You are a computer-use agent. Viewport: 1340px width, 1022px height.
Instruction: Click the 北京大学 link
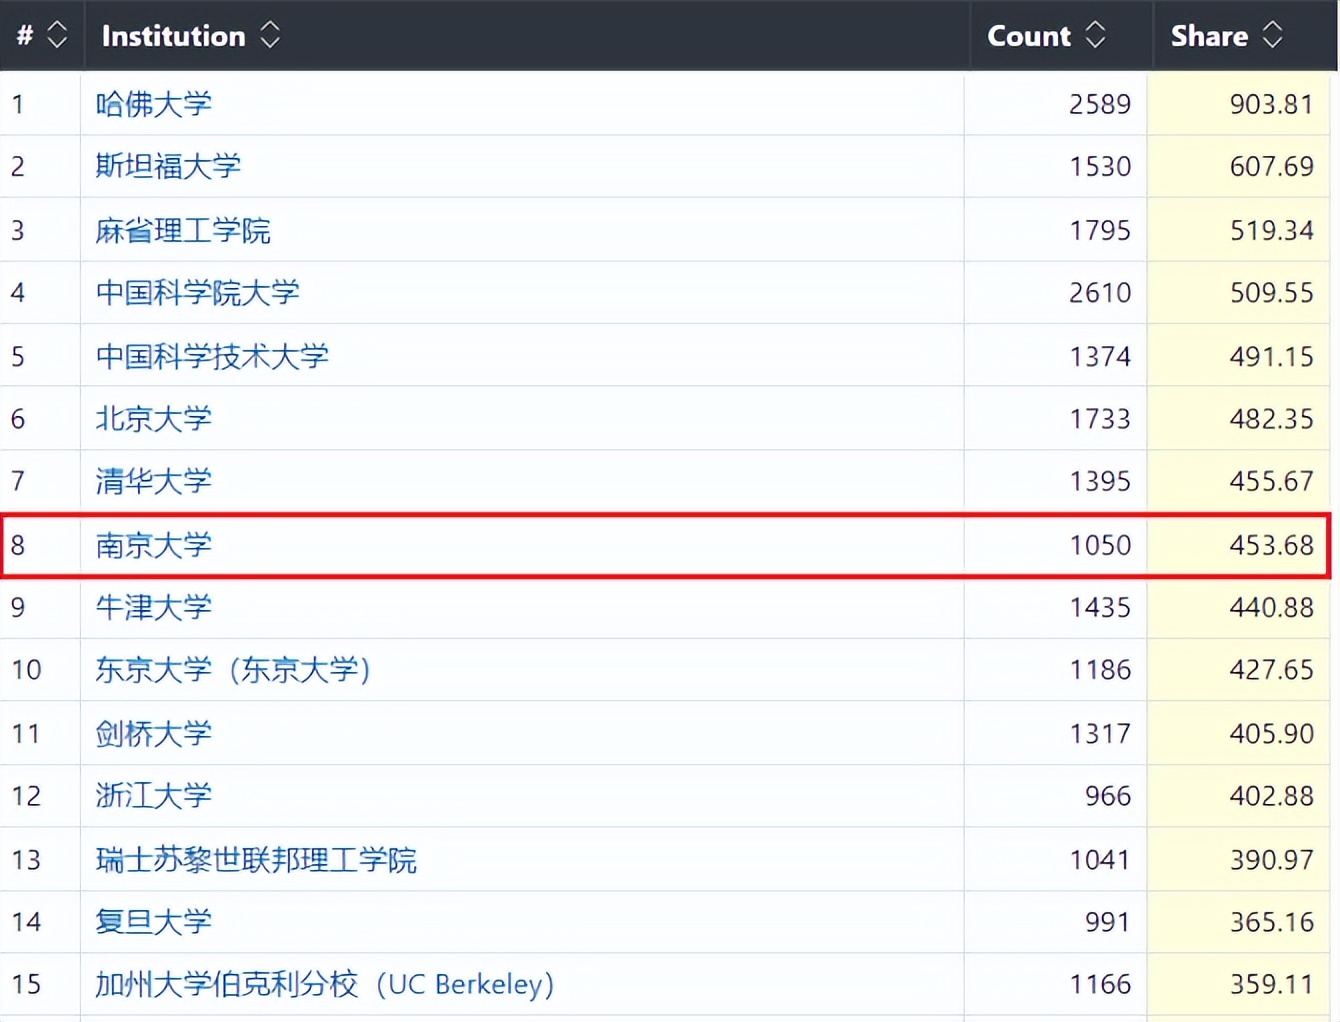[154, 419]
